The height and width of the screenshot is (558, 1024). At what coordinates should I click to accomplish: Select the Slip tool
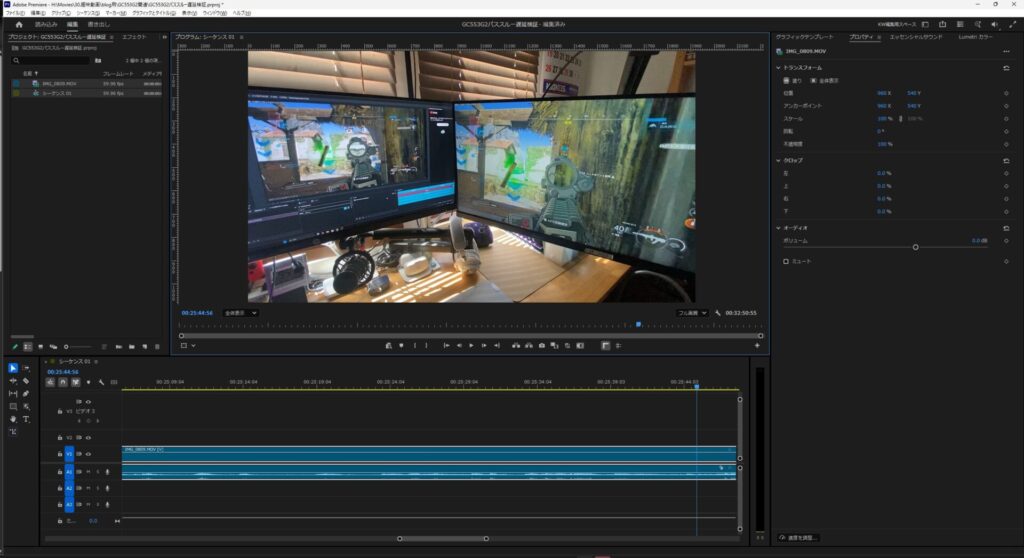pyautogui.click(x=13, y=393)
